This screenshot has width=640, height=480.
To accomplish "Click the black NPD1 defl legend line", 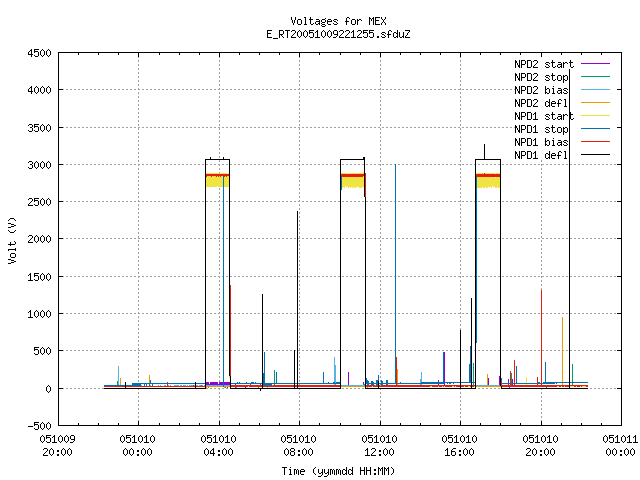I will point(596,155).
